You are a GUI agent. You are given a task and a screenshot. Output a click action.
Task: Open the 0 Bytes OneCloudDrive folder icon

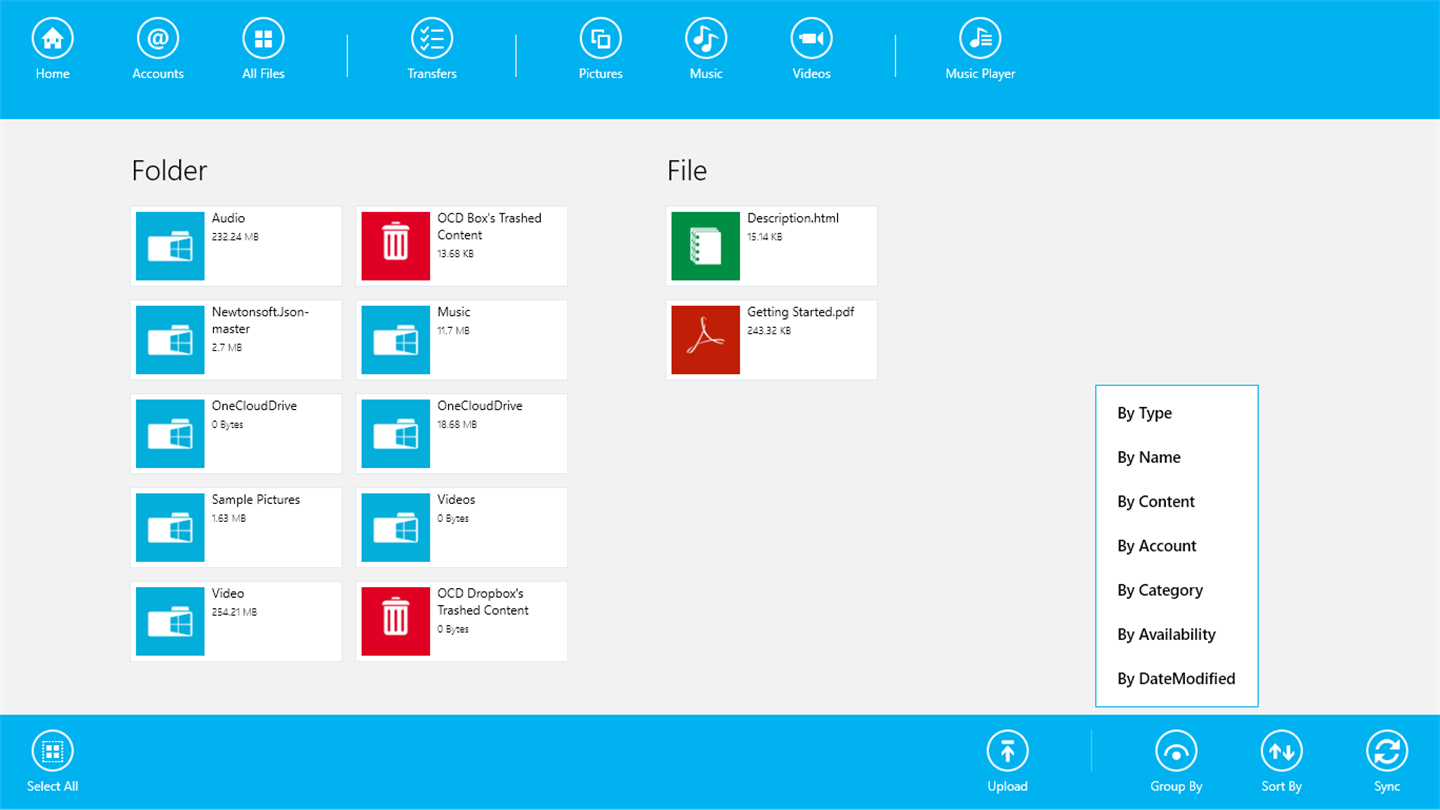click(x=170, y=434)
